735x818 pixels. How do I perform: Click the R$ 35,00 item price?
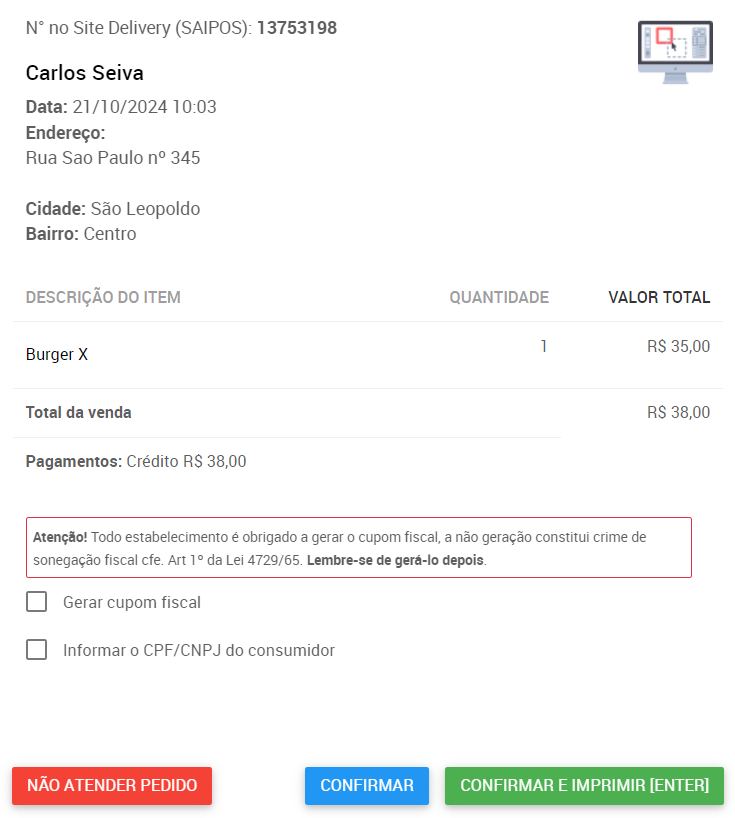click(x=679, y=346)
